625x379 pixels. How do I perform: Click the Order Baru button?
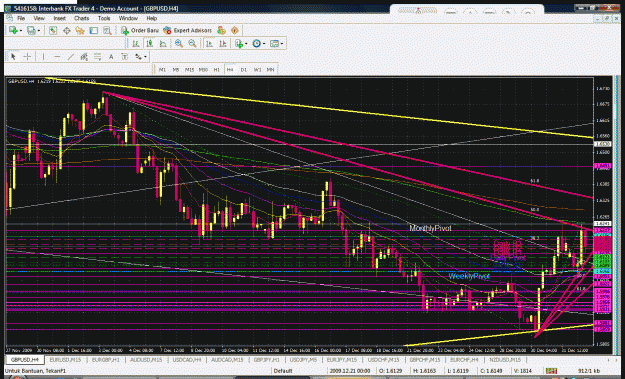coord(140,30)
